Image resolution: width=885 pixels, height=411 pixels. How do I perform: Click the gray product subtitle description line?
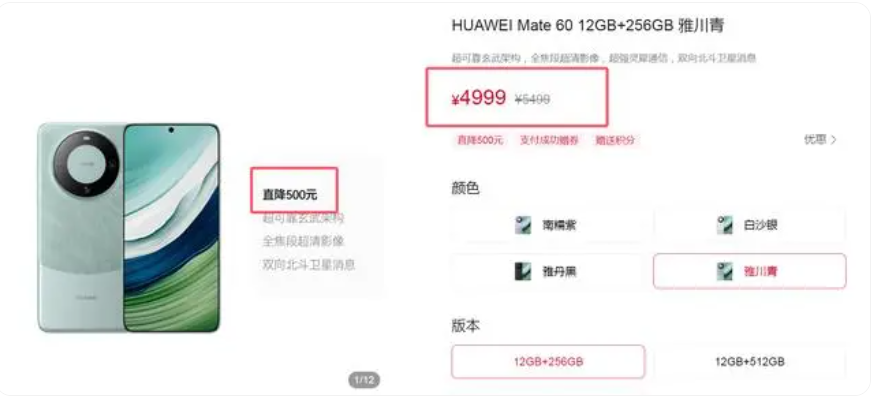604,58
